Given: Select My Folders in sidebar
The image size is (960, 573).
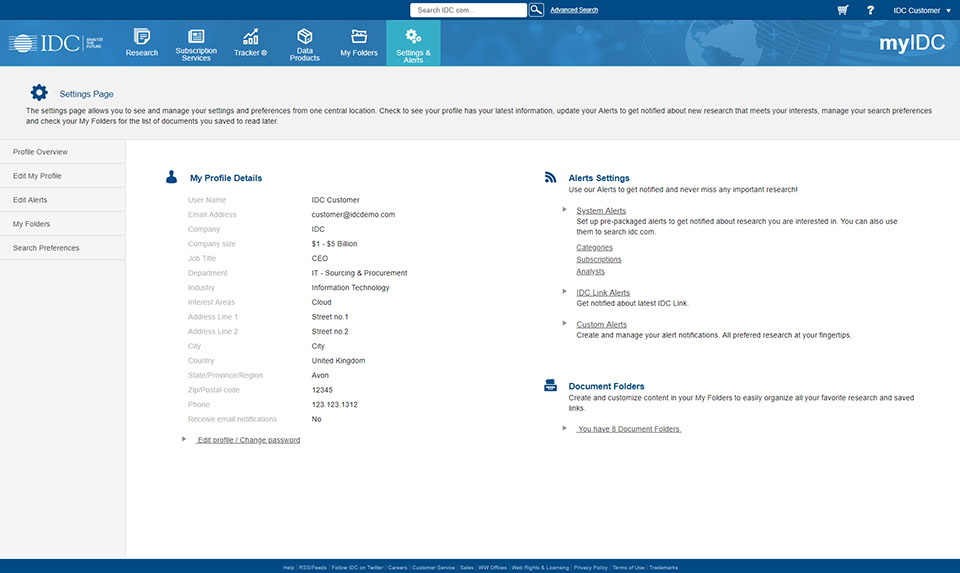Looking at the screenshot, I should pyautogui.click(x=62, y=223).
